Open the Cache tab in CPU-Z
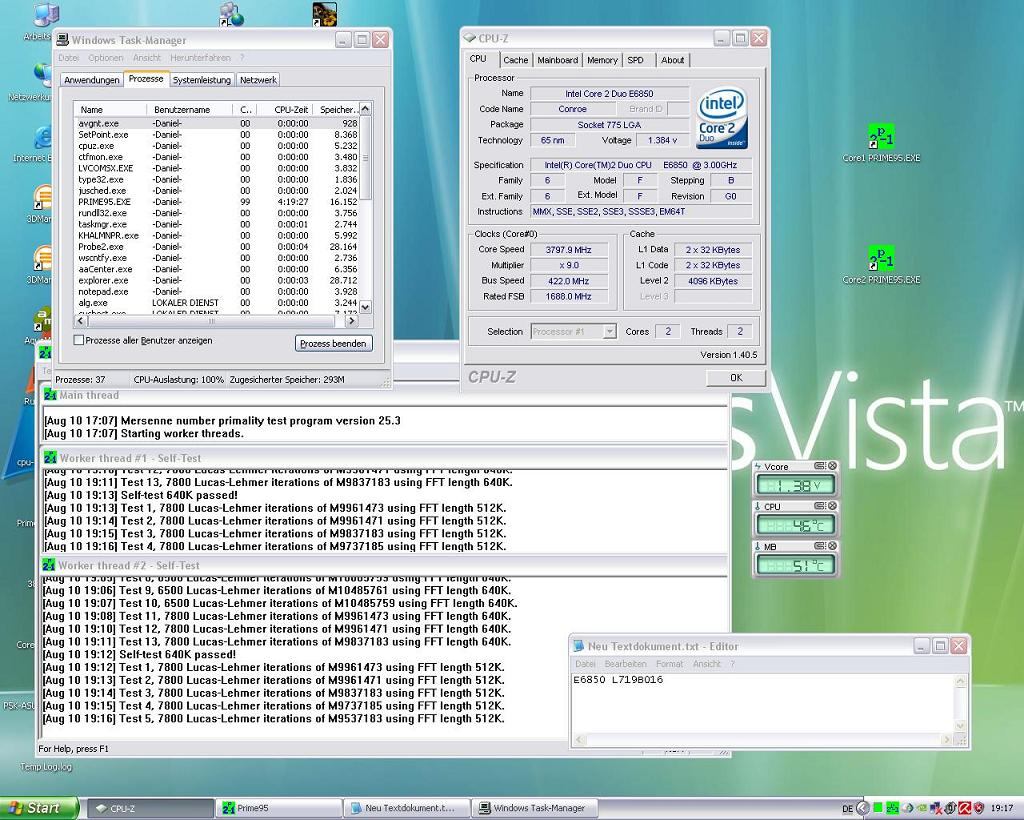The width and height of the screenshot is (1024, 820). click(x=515, y=60)
